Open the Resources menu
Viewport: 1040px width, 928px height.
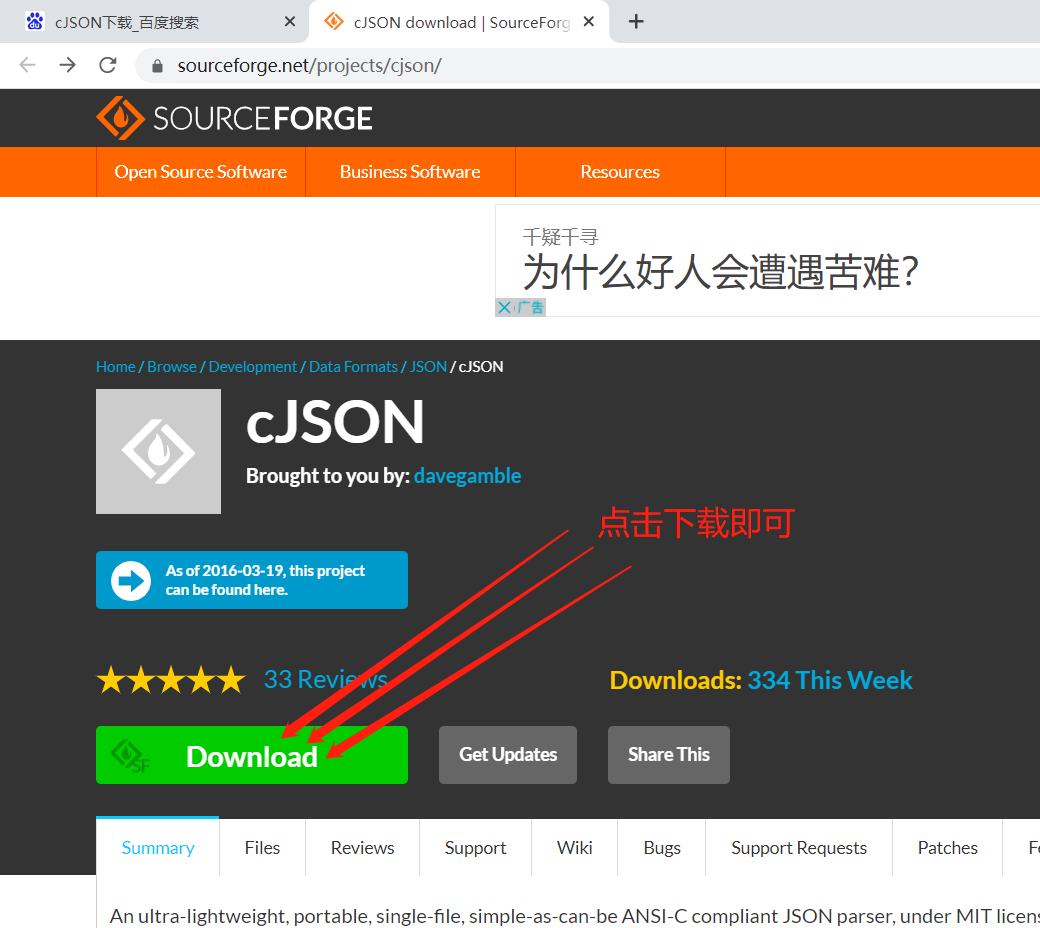(x=620, y=172)
